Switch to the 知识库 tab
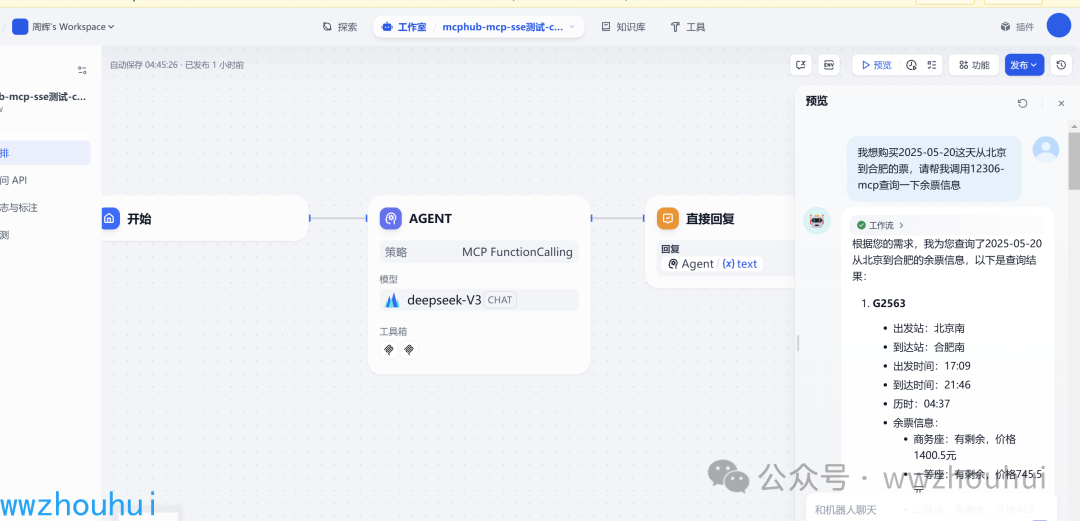This screenshot has width=1080, height=521. [623, 27]
